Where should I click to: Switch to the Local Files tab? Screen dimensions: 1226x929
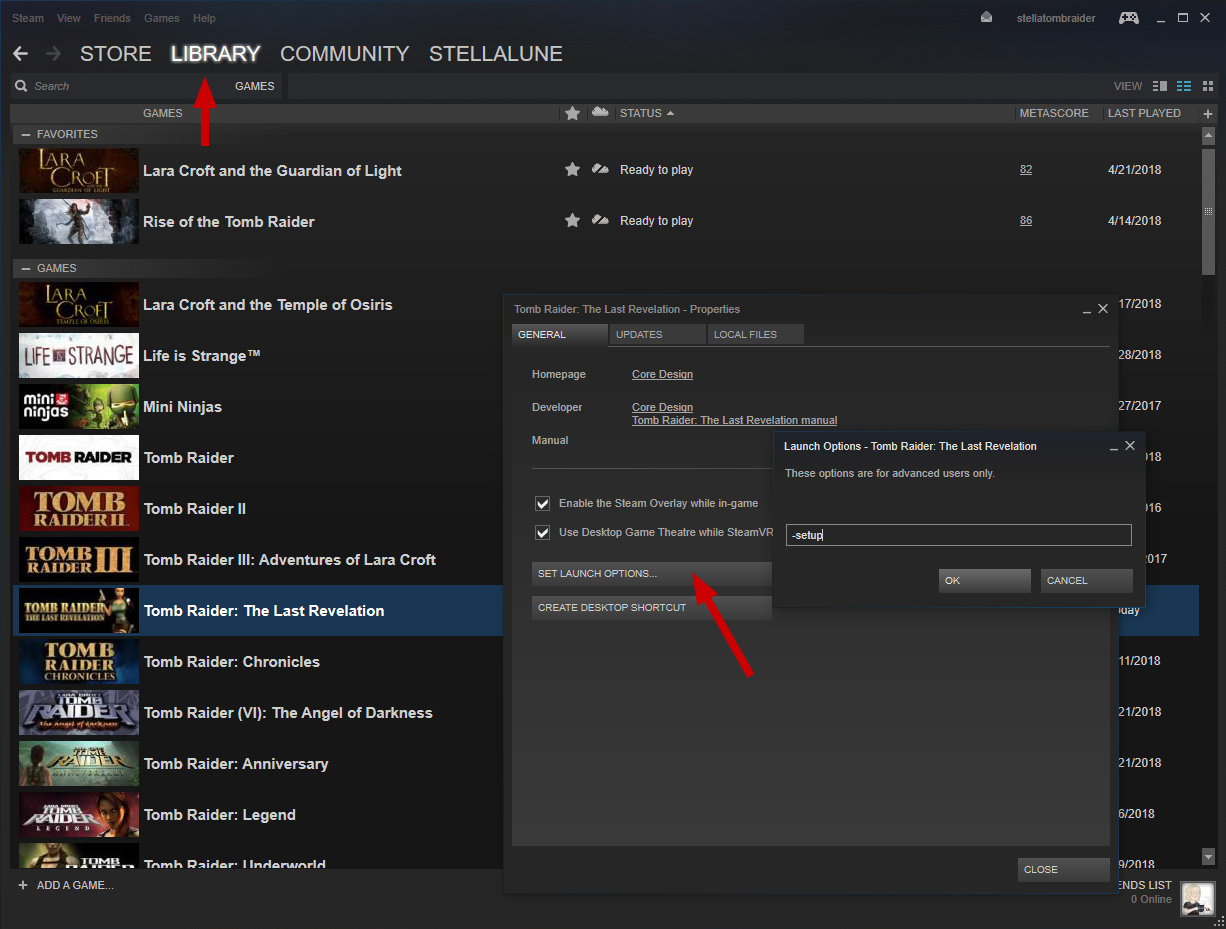pyautogui.click(x=745, y=335)
